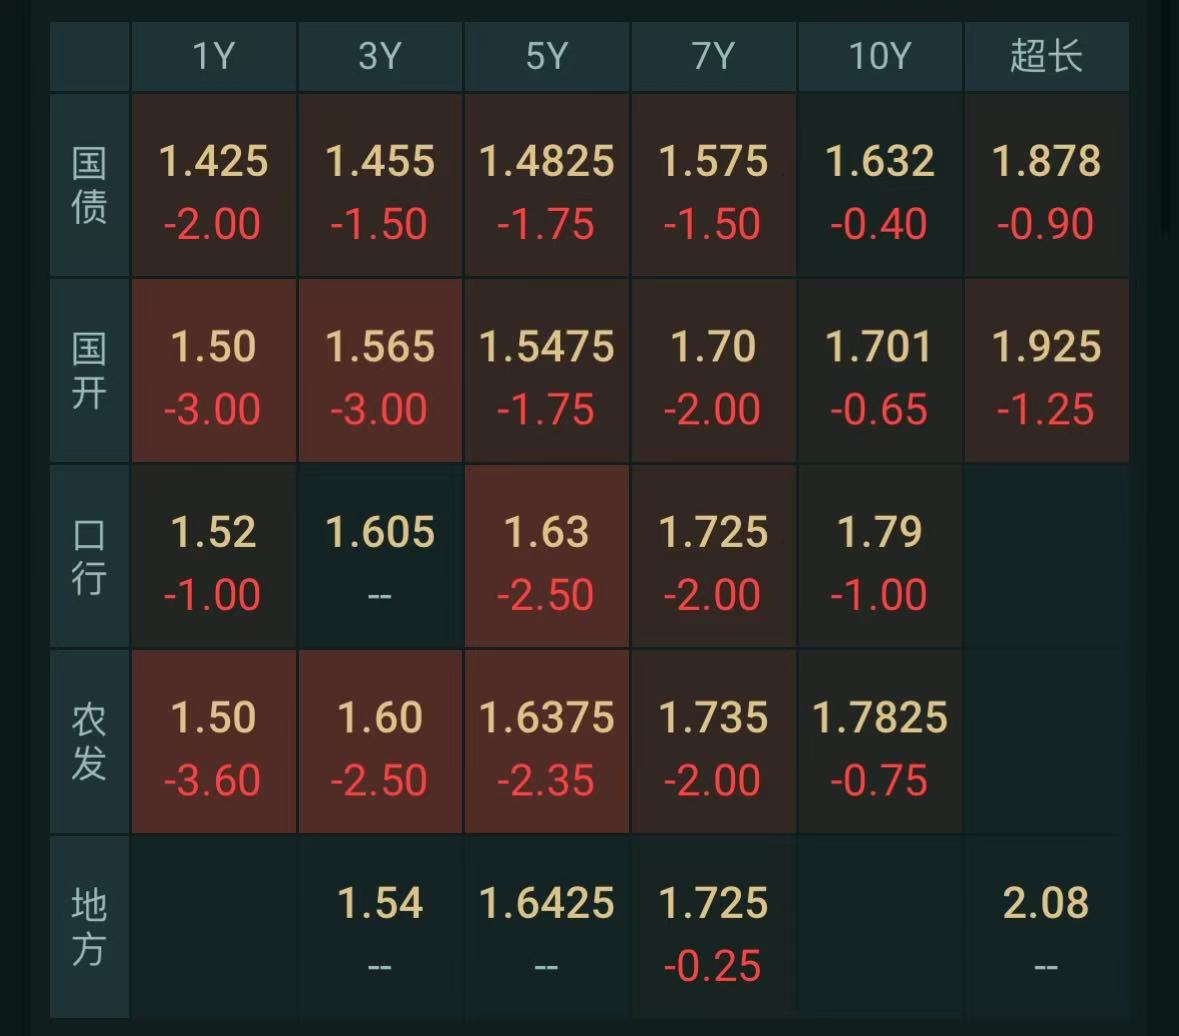Click the 国债 5Y cell showing 1.4825
This screenshot has height=1036, width=1179.
coord(547,185)
